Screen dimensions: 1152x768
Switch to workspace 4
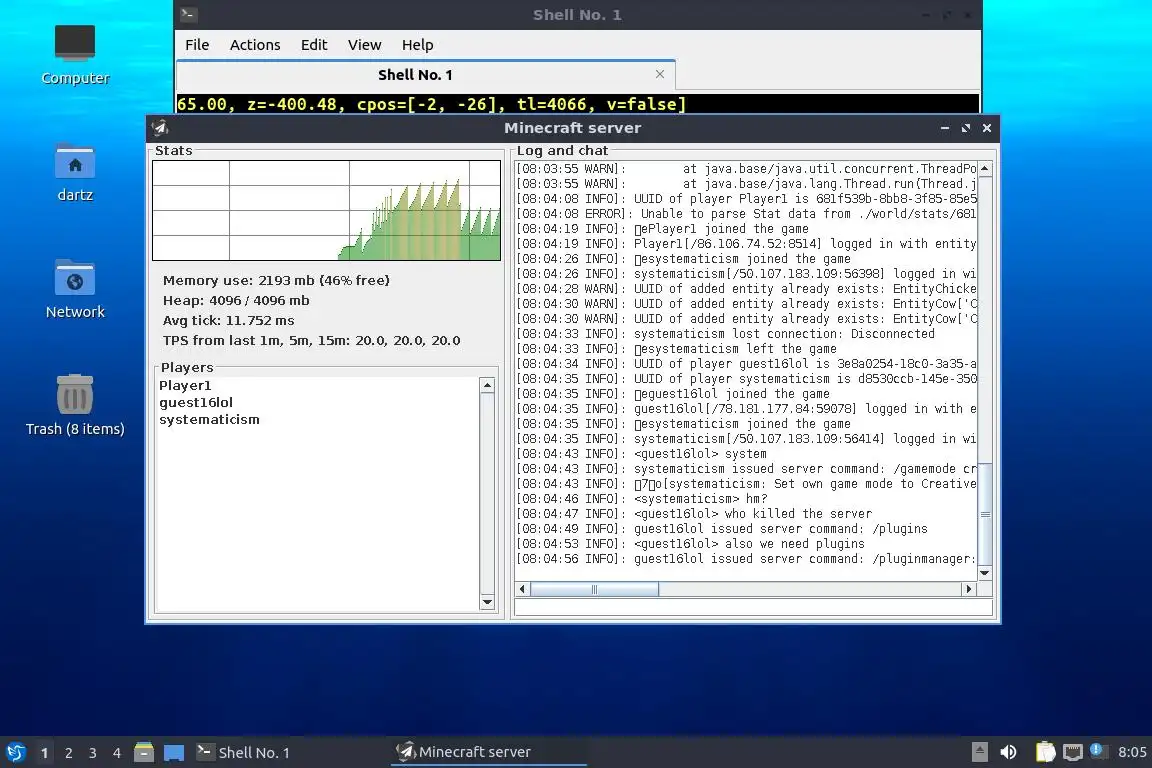[117, 753]
